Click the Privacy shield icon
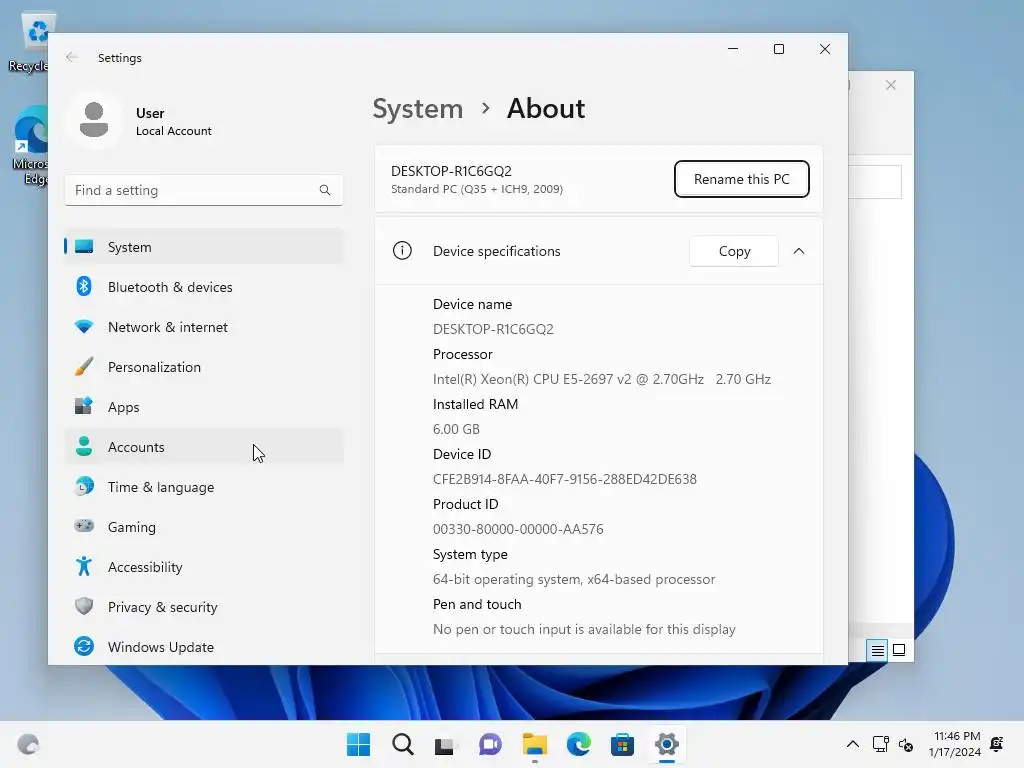Screen dimensions: 1024x768 coord(84,606)
